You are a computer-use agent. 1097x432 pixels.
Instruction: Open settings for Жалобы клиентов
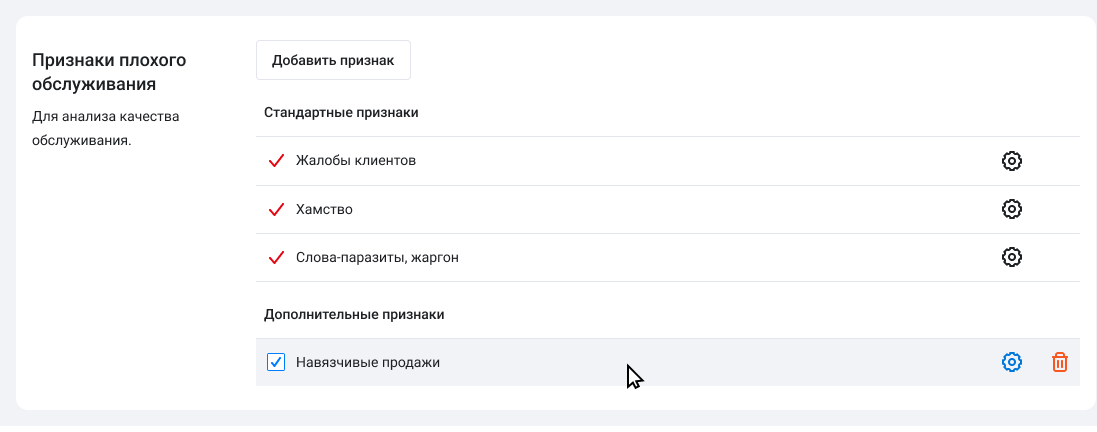click(x=1011, y=161)
